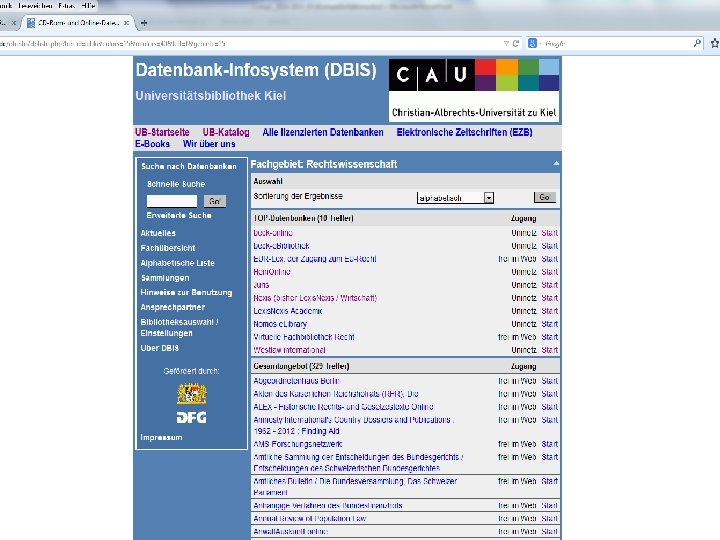Open the Impressum link
Viewport: 720px width, 540px height.
click(x=161, y=438)
